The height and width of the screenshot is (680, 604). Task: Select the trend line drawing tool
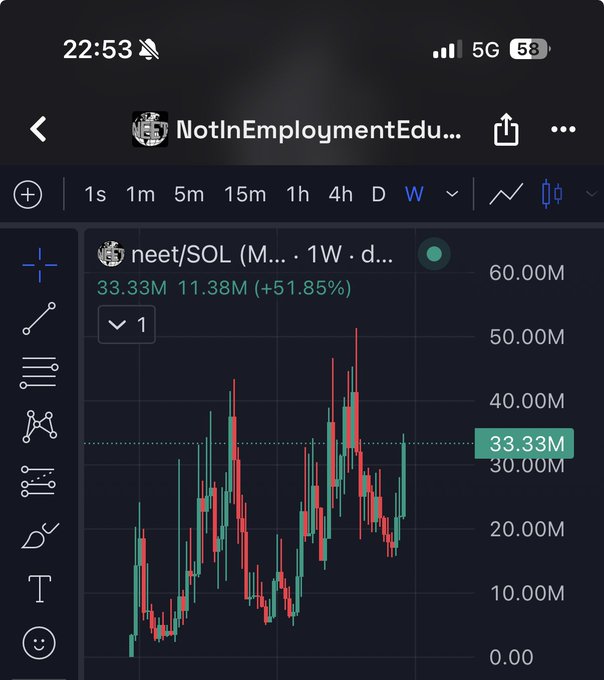click(39, 319)
